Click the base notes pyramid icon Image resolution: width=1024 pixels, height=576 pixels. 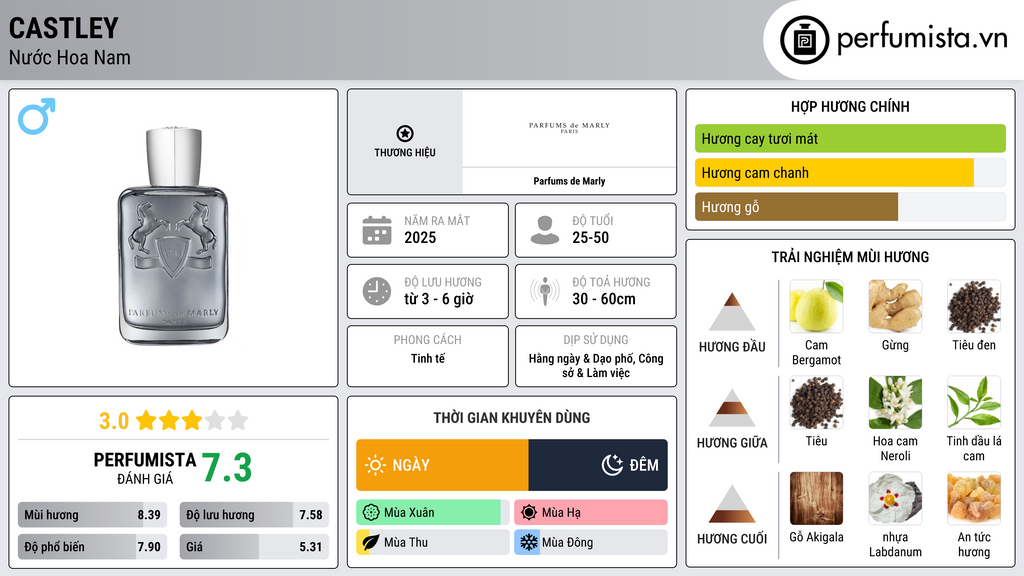point(732,504)
